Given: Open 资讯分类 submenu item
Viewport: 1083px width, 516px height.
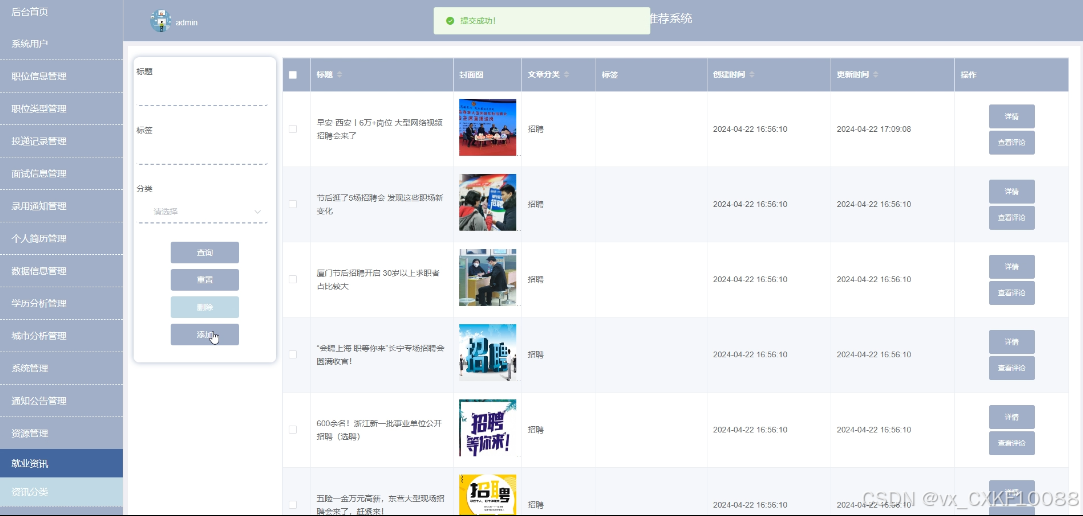Looking at the screenshot, I should [61, 492].
